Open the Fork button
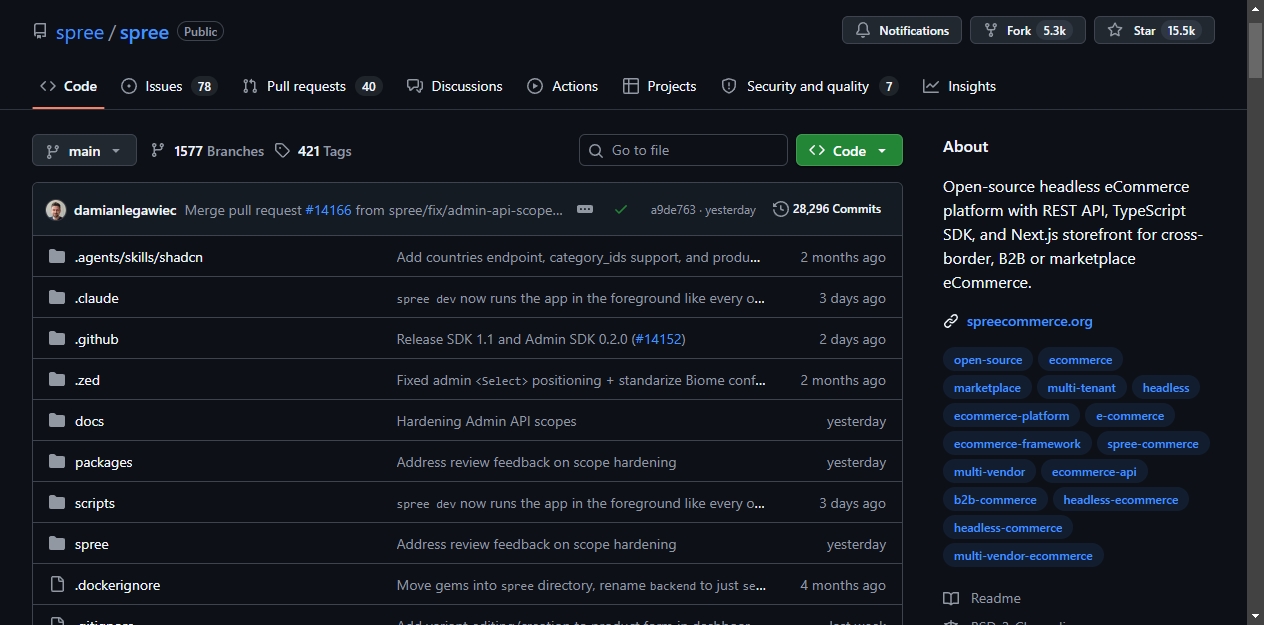The height and width of the screenshot is (625, 1264). click(1027, 31)
